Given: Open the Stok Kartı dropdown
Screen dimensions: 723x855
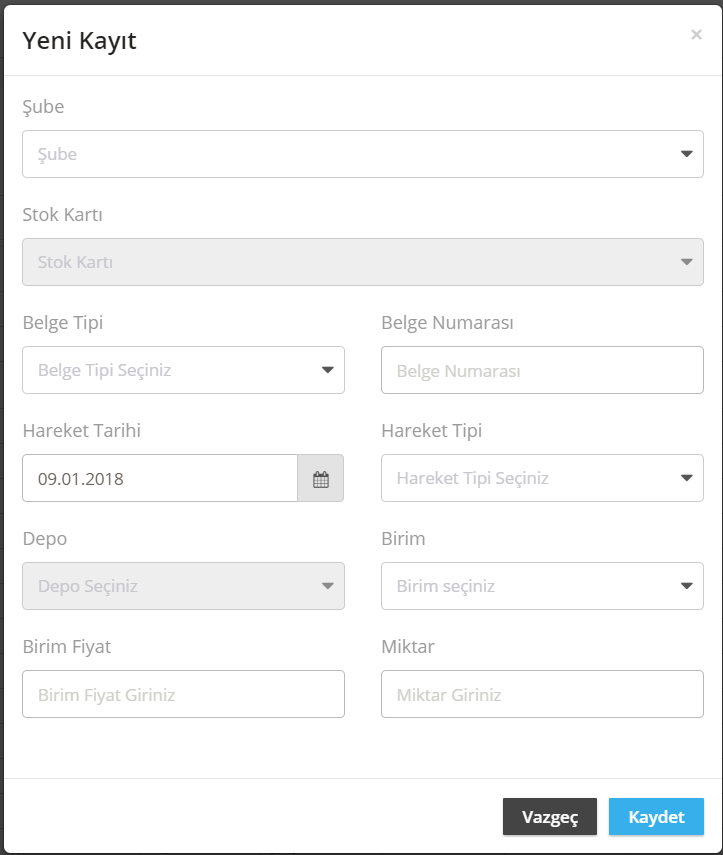Looking at the screenshot, I should (x=363, y=262).
